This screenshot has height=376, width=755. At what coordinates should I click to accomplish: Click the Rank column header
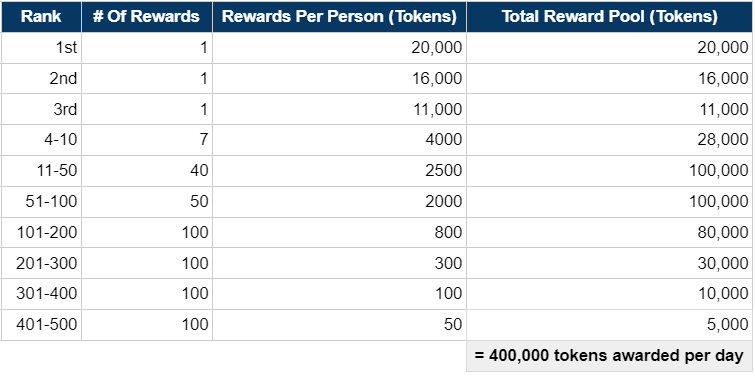[x=41, y=17]
